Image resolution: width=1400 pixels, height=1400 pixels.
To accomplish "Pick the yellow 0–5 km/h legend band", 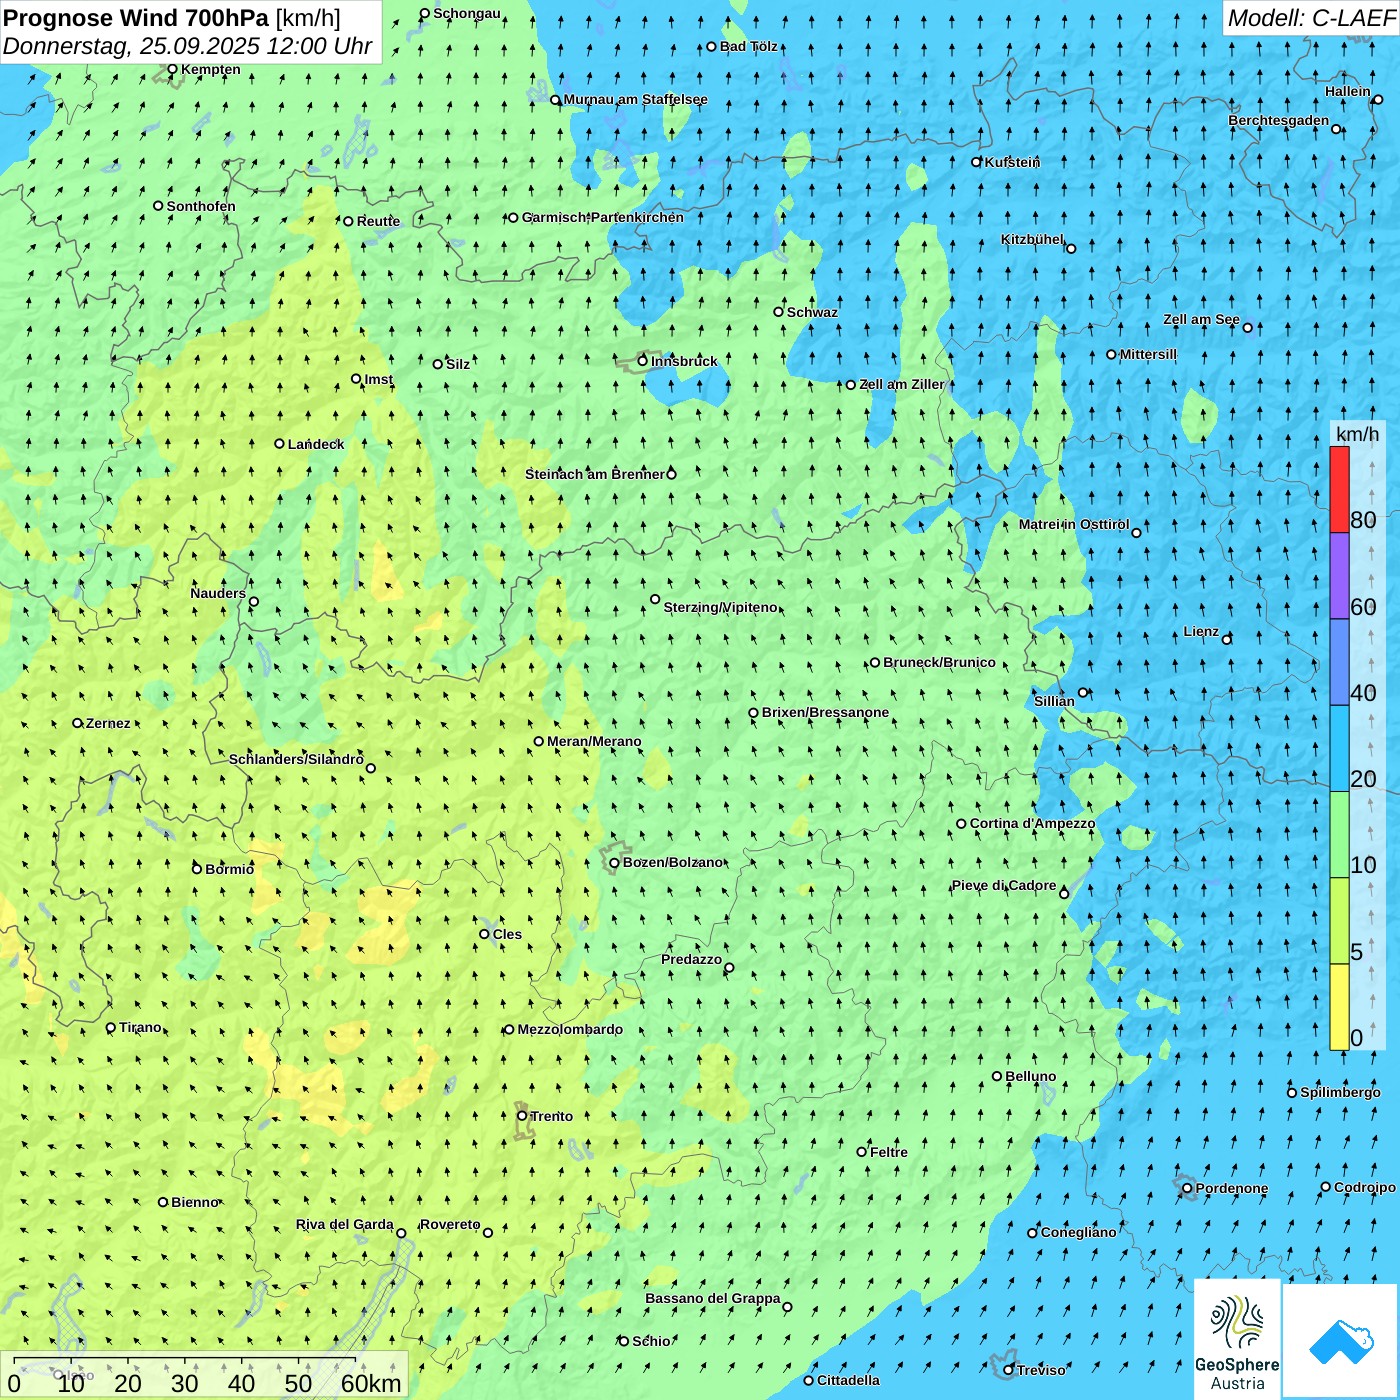I will click(x=1339, y=1007).
